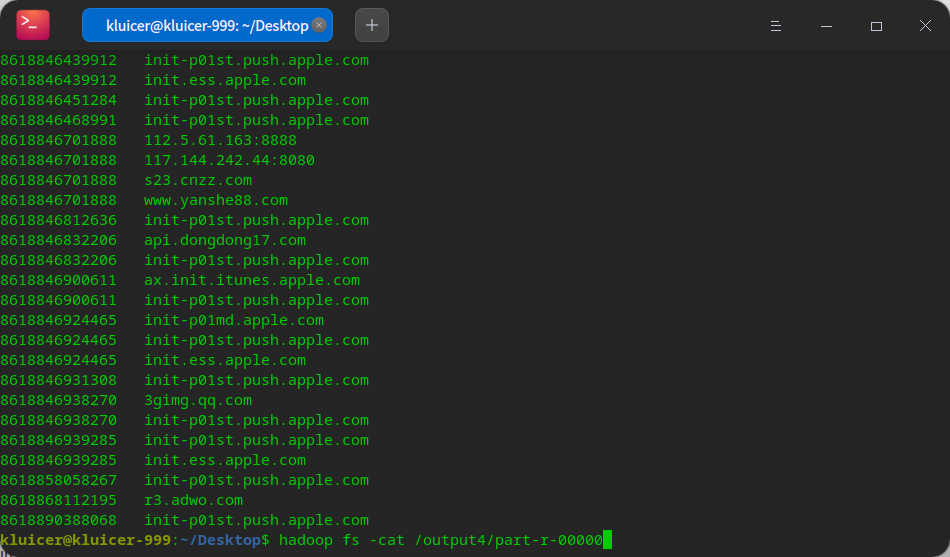Click the text 3gimg.qq.com
950x557 pixels.
[198, 400]
